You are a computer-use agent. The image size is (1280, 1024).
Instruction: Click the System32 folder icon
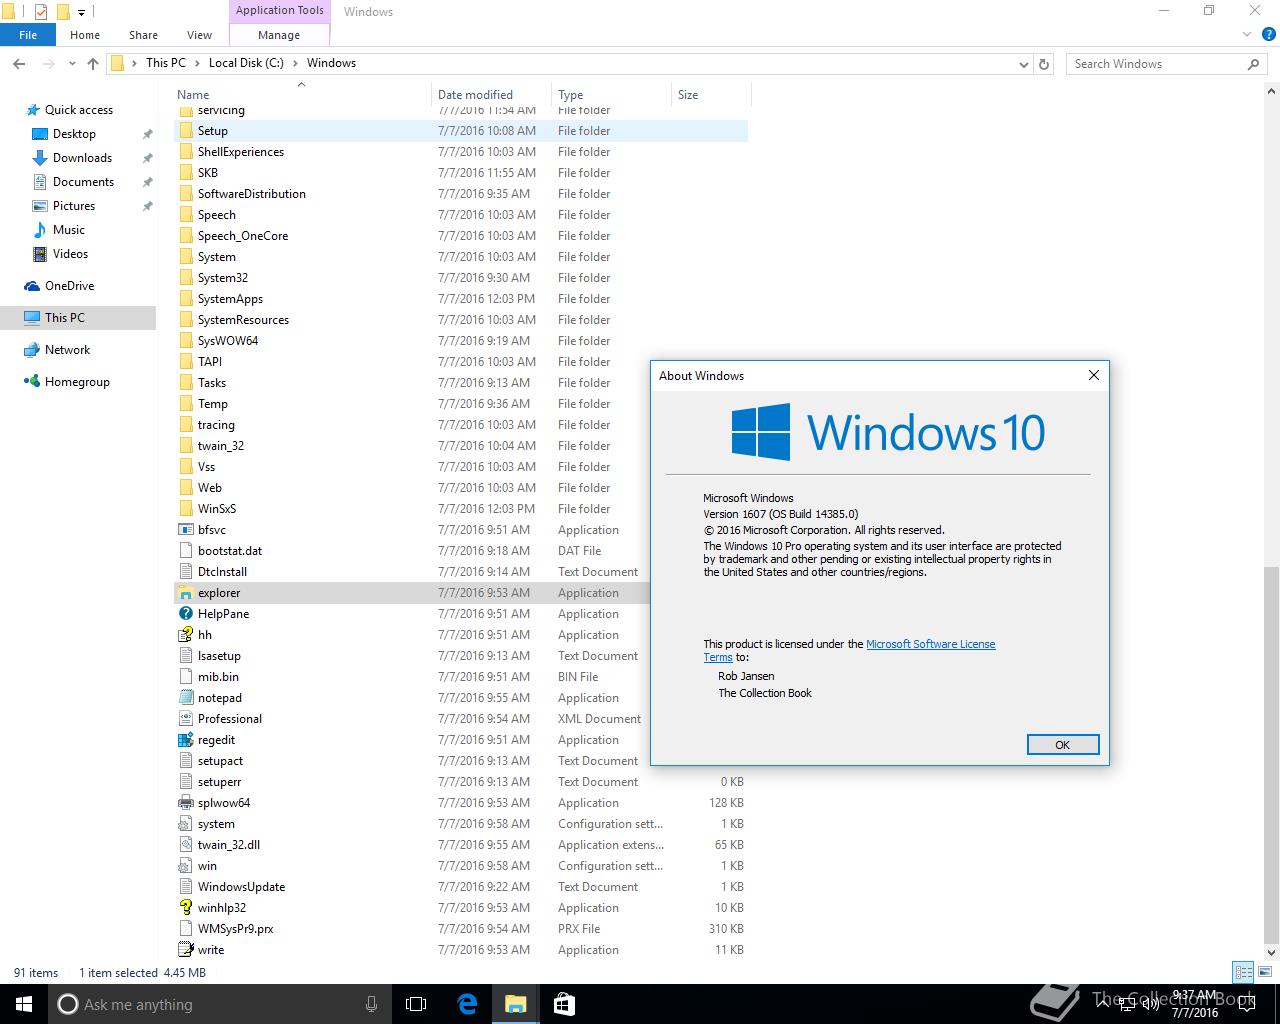click(x=185, y=278)
